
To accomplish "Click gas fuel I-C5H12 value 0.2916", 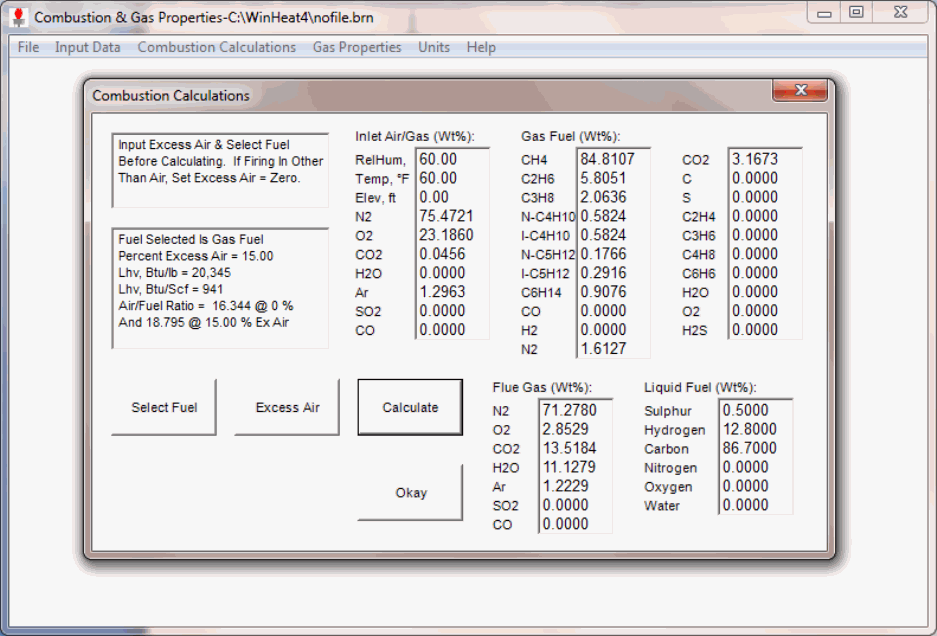I will pyautogui.click(x=614, y=273).
